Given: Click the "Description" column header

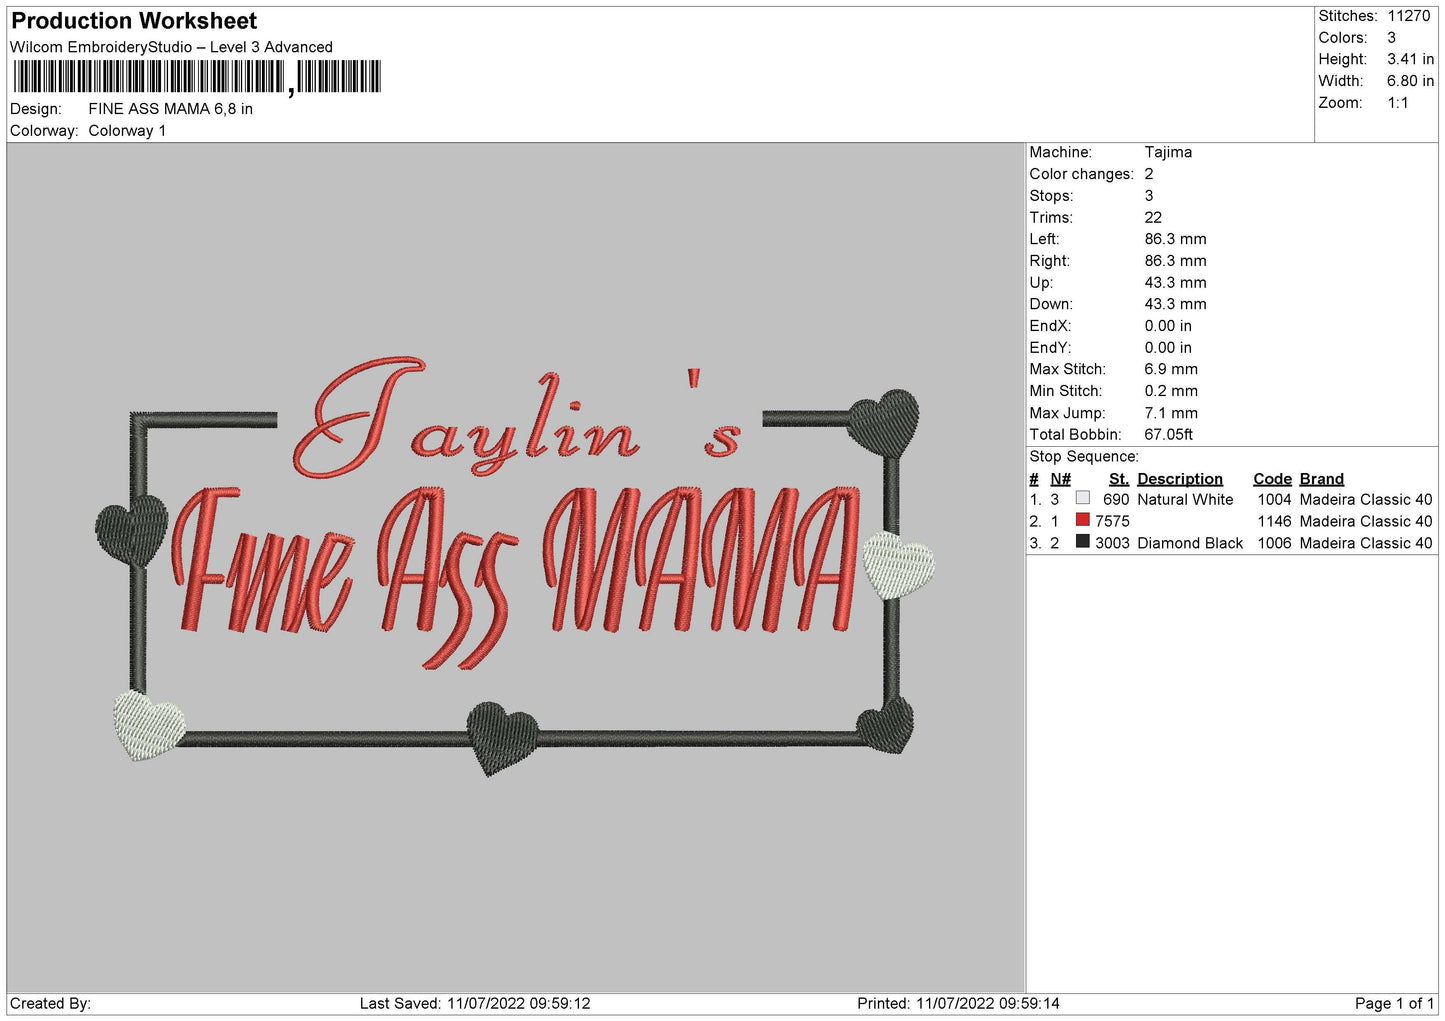Looking at the screenshot, I should [x=1180, y=479].
